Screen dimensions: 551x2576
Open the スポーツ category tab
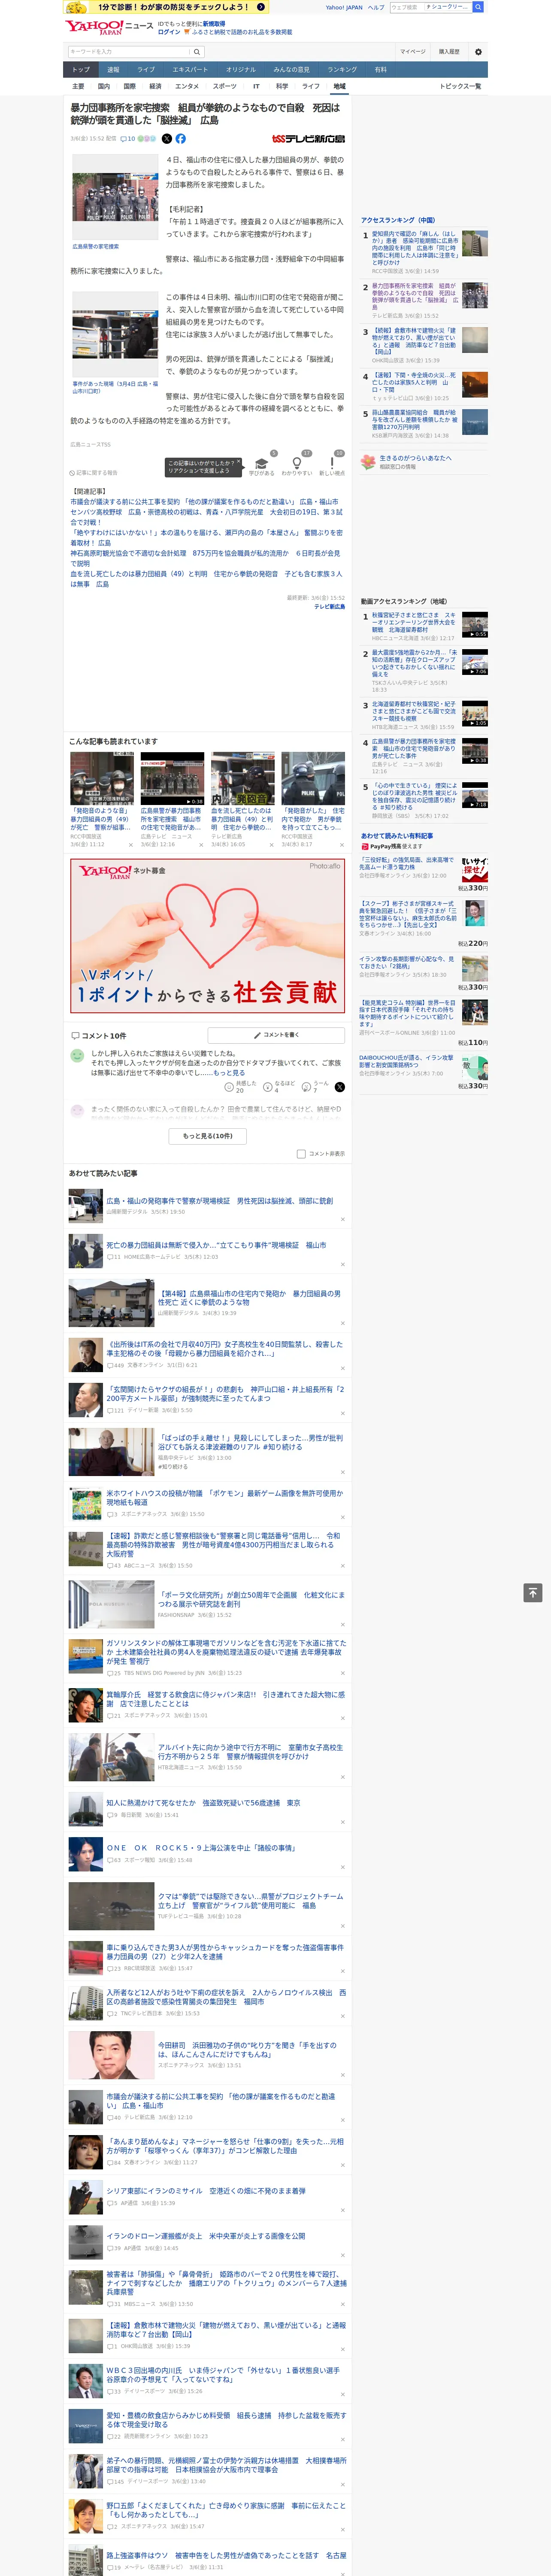pyautogui.click(x=225, y=86)
